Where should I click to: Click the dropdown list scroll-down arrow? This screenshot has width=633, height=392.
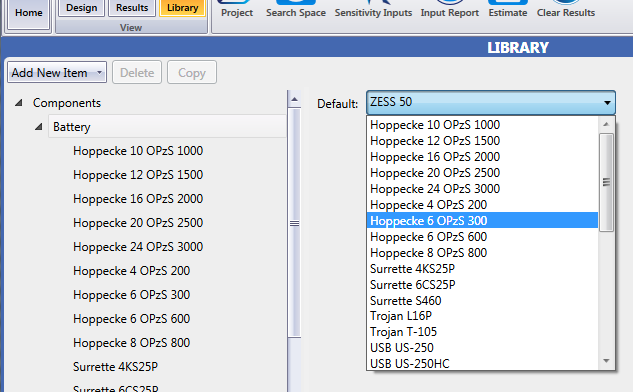click(606, 361)
